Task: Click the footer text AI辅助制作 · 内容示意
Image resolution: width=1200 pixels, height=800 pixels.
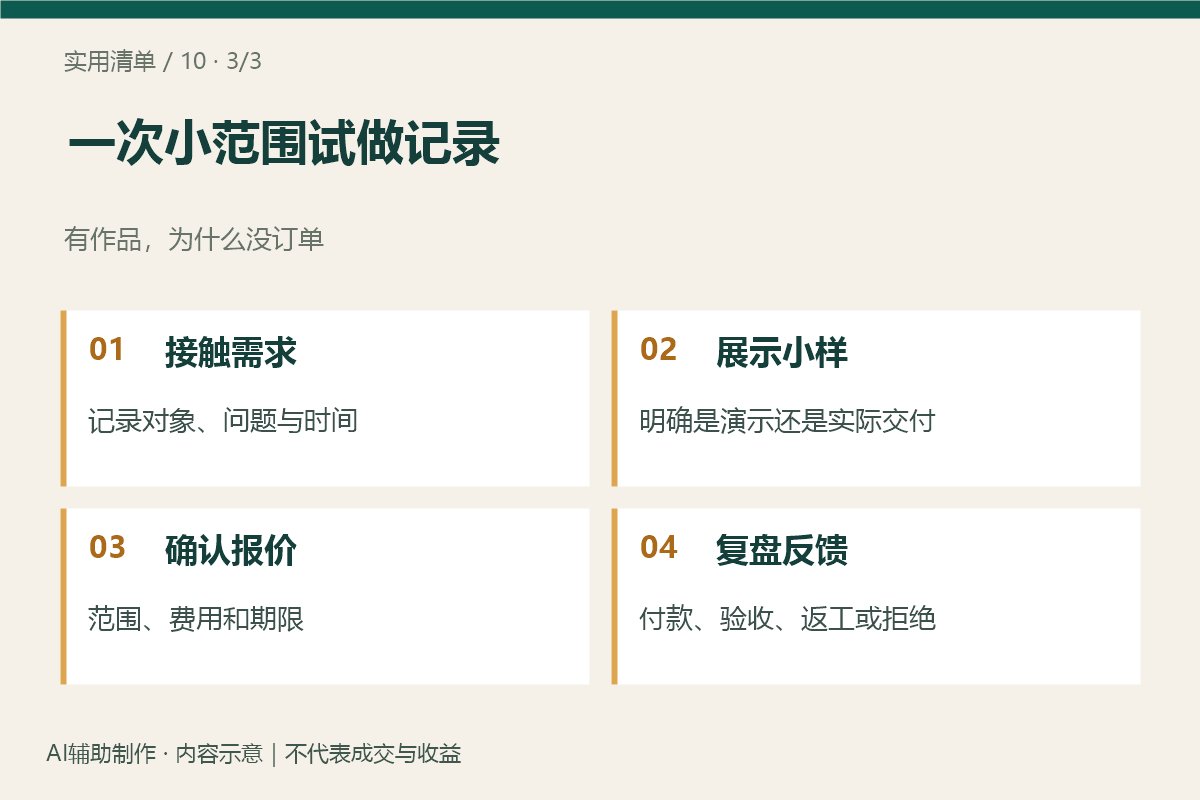Action: [x=154, y=754]
